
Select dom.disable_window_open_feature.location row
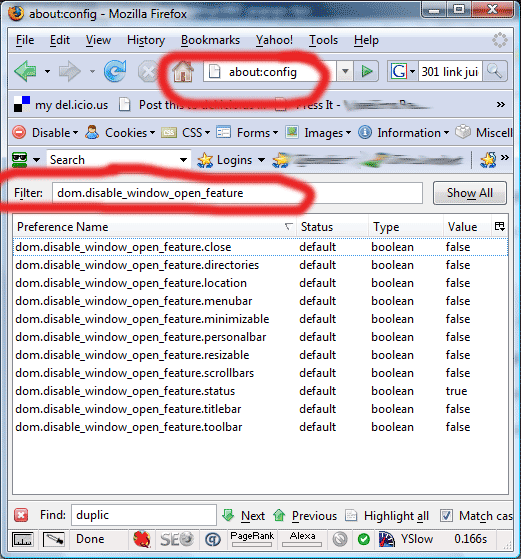(260, 283)
